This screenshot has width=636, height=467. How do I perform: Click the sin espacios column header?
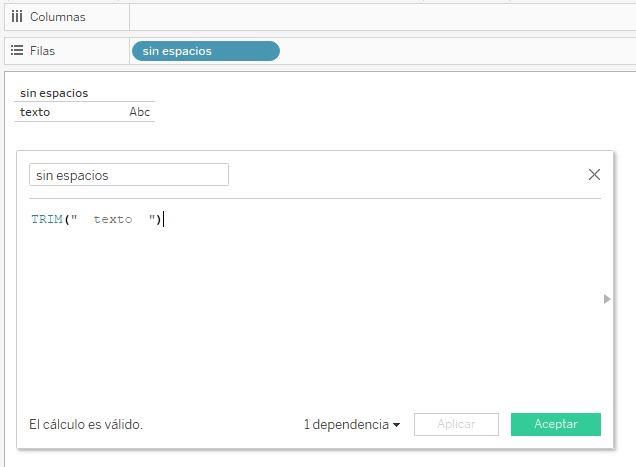(54, 93)
